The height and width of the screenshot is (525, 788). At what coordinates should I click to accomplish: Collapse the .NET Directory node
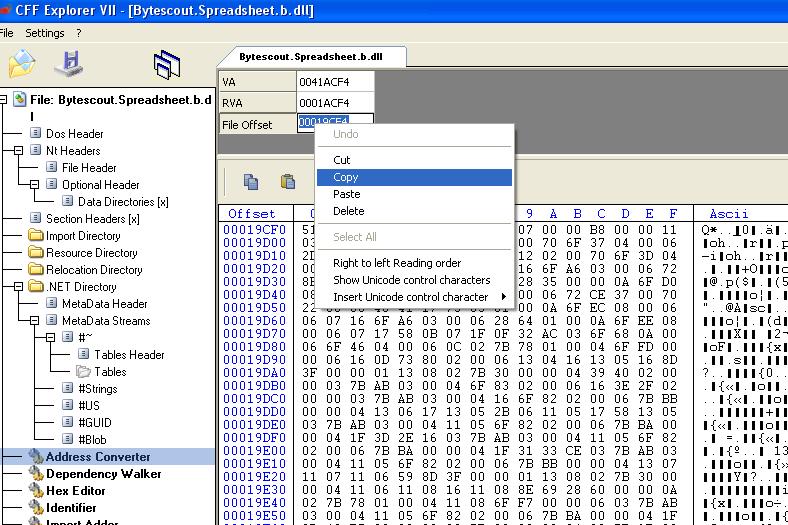(x=19, y=286)
